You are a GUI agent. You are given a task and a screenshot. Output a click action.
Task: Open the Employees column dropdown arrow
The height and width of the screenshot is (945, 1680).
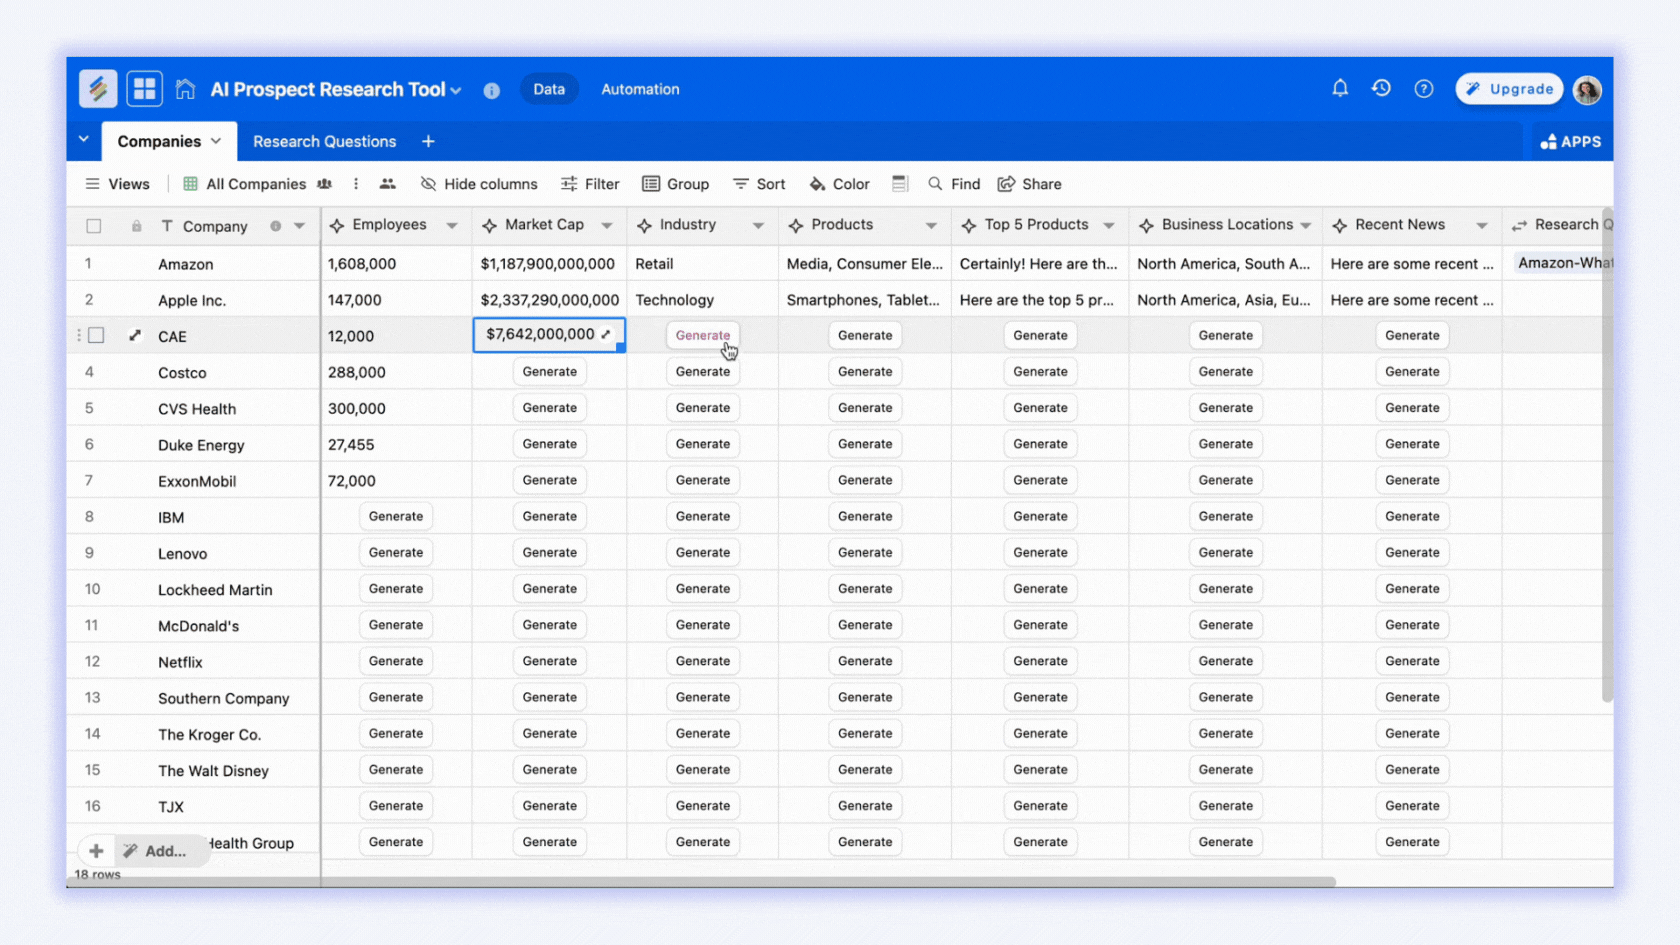pyautogui.click(x=452, y=226)
